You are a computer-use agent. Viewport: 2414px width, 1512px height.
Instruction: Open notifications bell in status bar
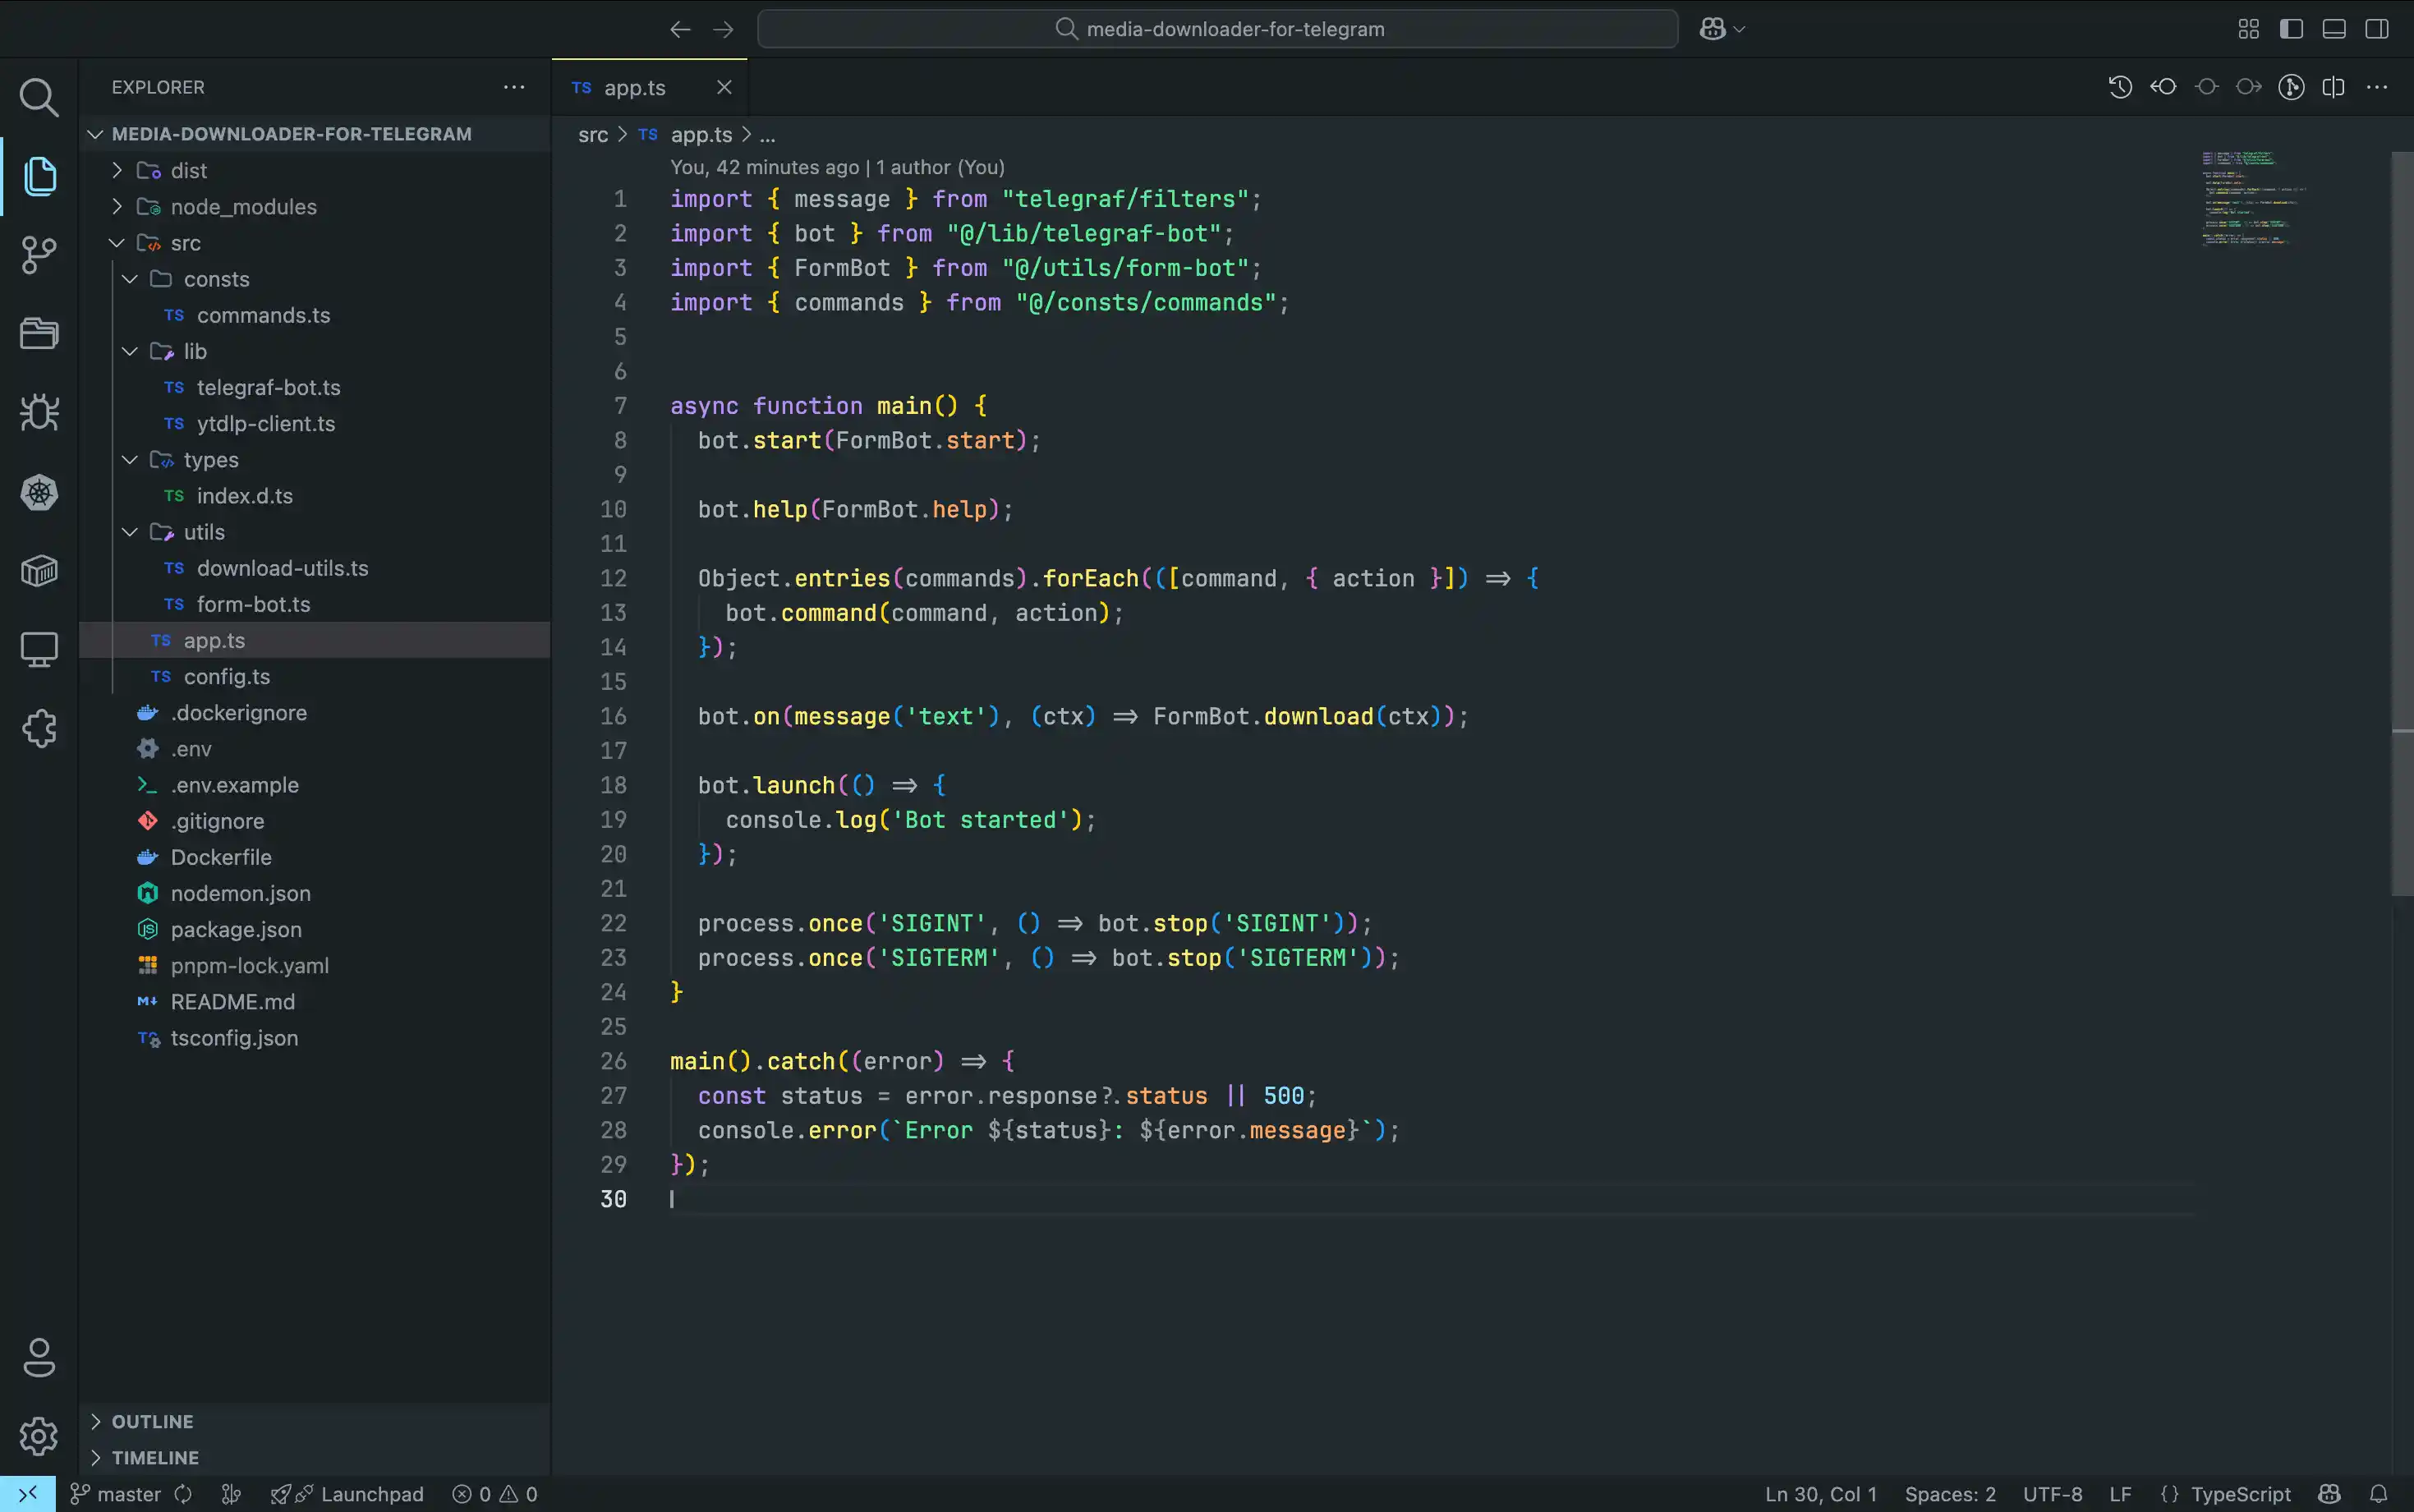[x=2378, y=1494]
